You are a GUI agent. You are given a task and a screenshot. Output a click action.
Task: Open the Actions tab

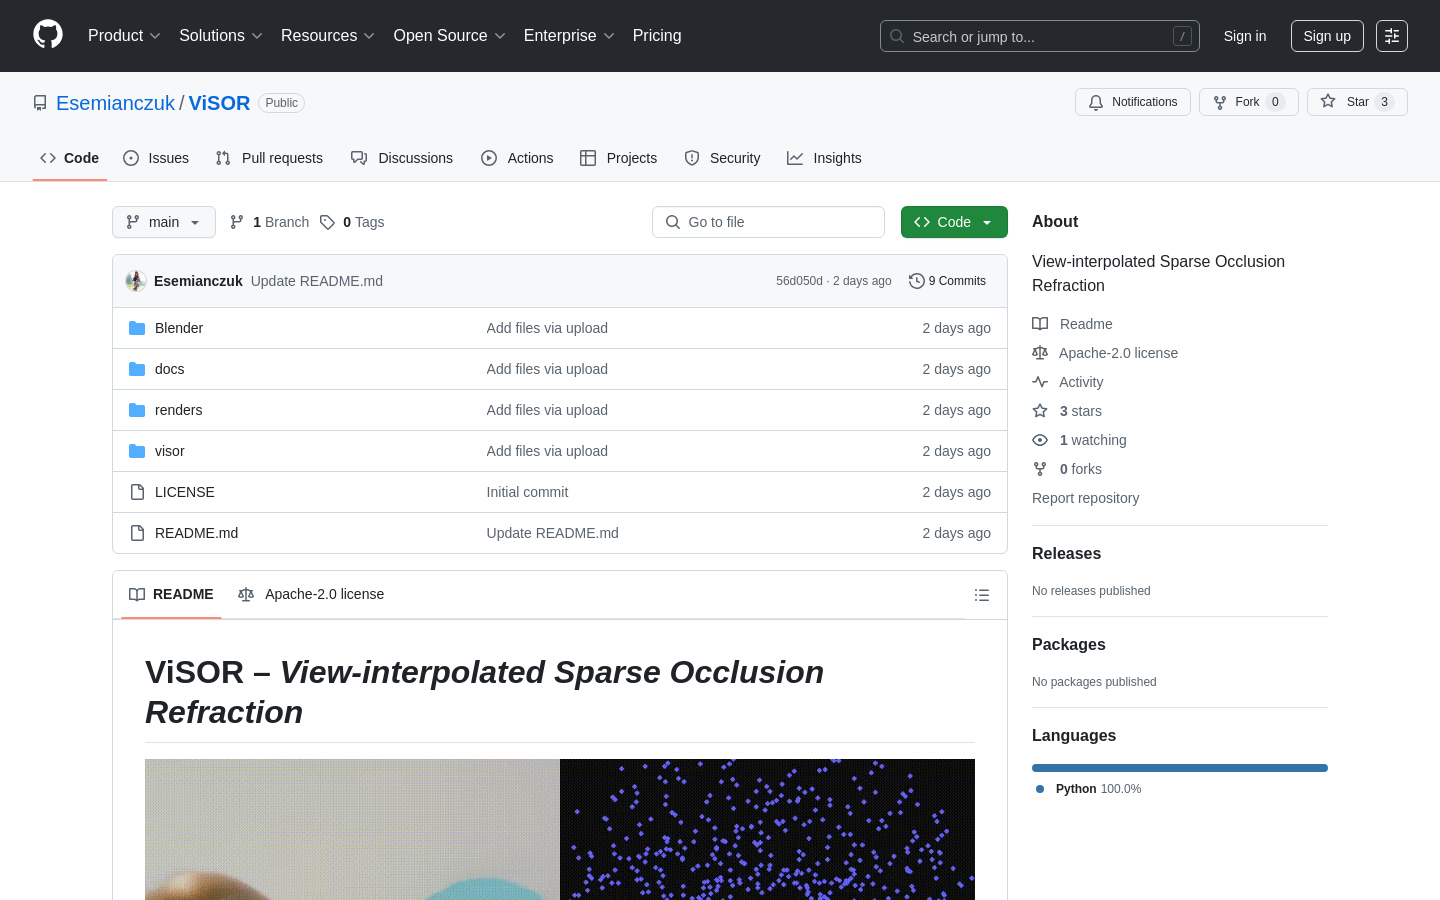[x=517, y=158]
